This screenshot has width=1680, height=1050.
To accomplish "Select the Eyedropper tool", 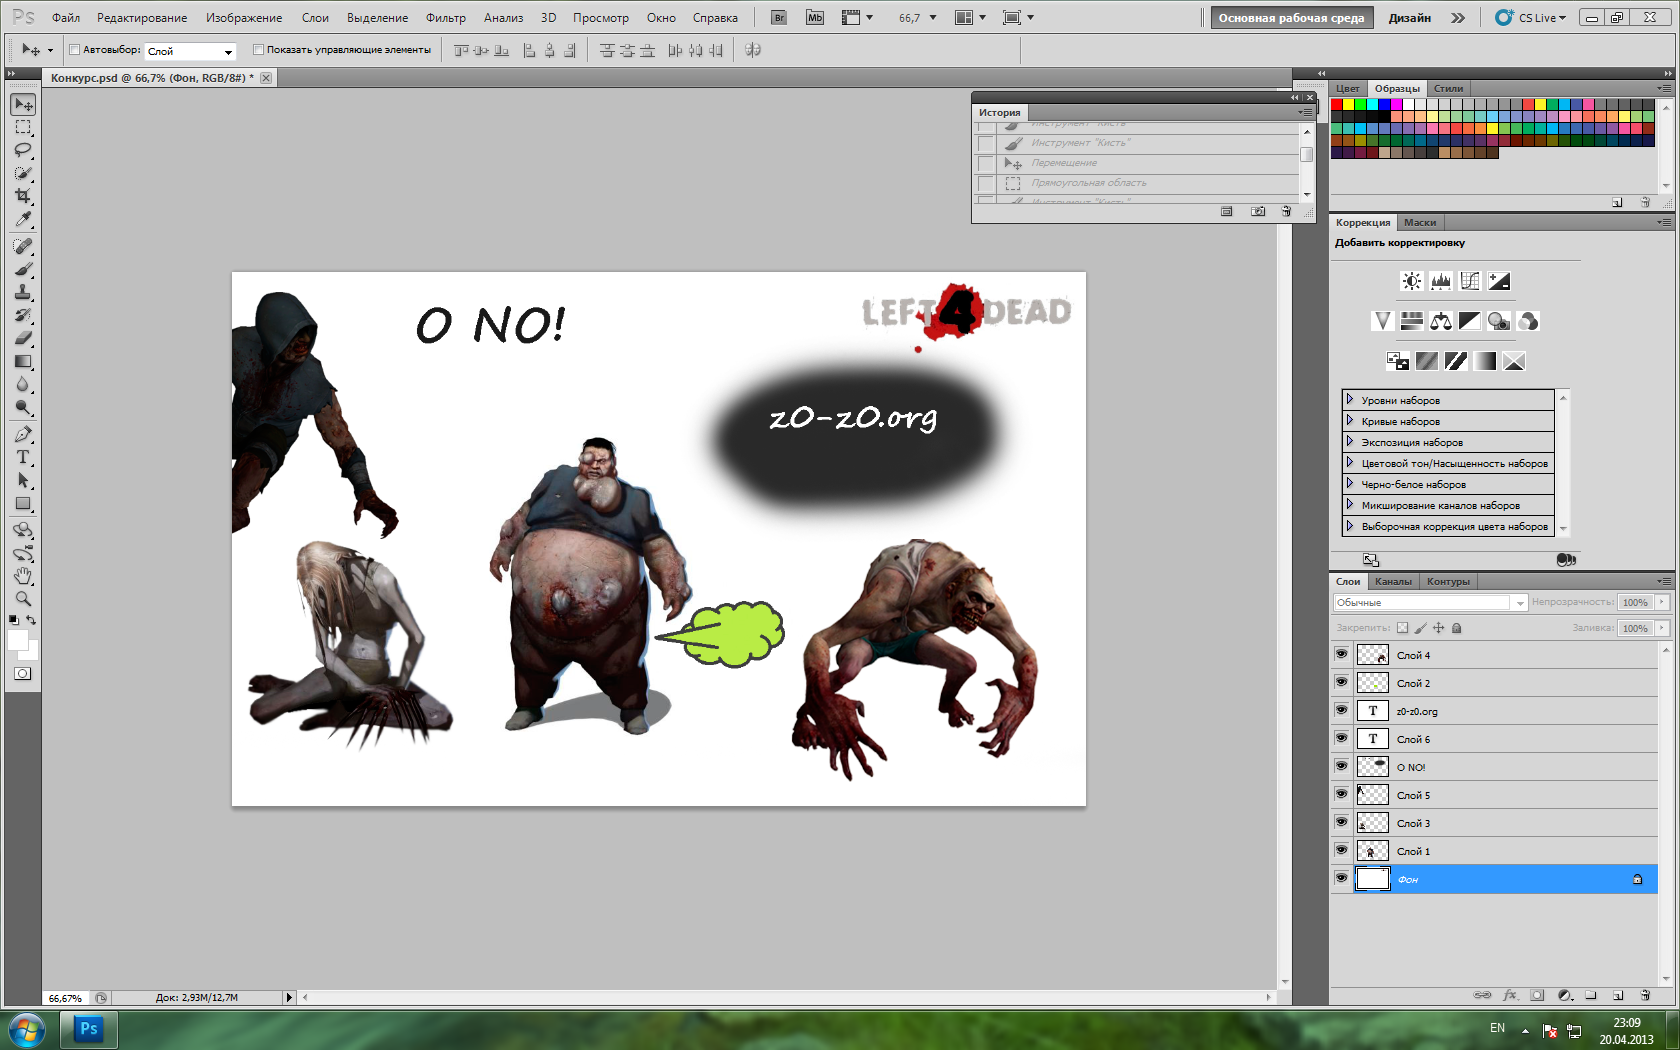I will 23,219.
